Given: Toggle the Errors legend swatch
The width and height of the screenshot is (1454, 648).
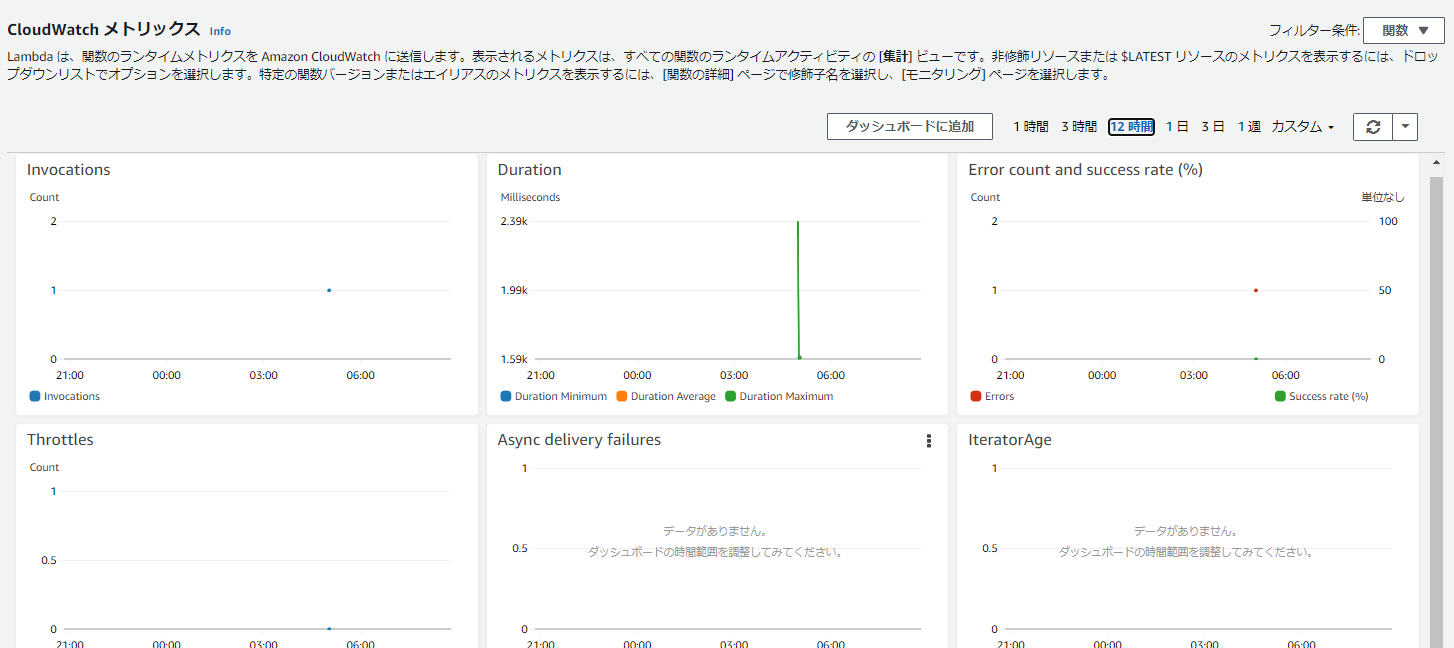Looking at the screenshot, I should pyautogui.click(x=976, y=396).
